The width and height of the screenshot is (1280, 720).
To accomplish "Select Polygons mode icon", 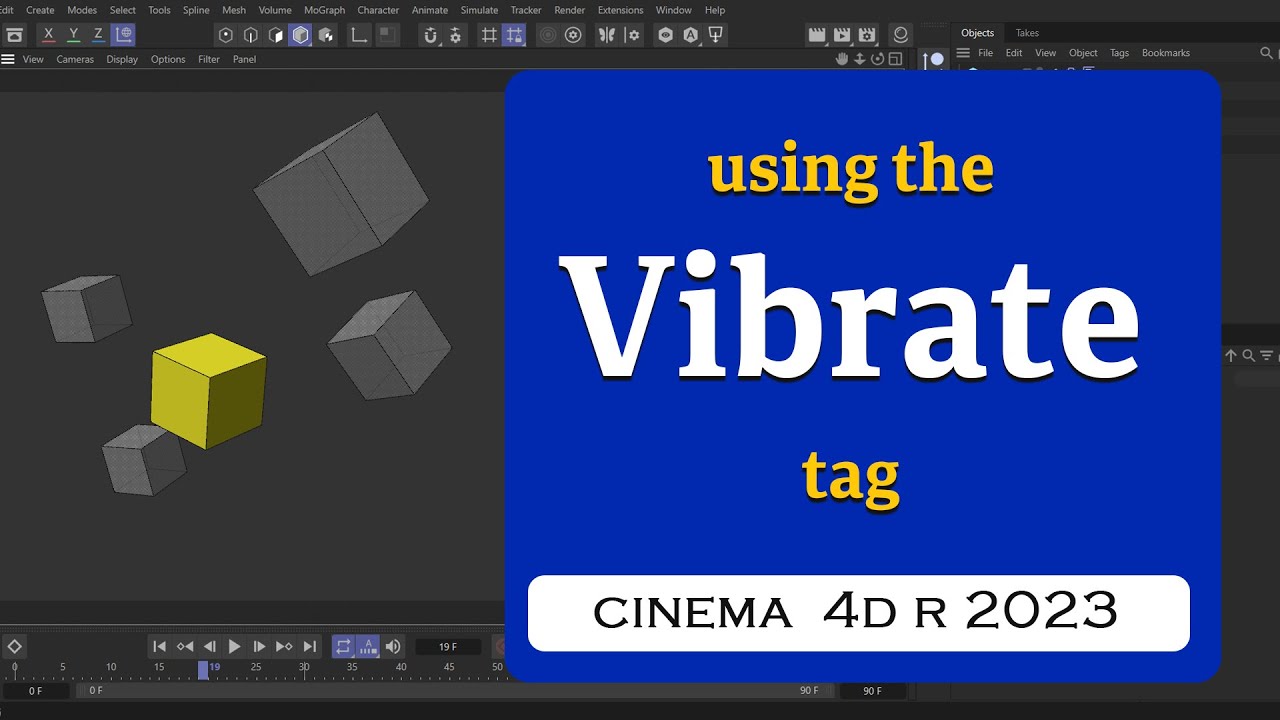I will click(x=276, y=35).
